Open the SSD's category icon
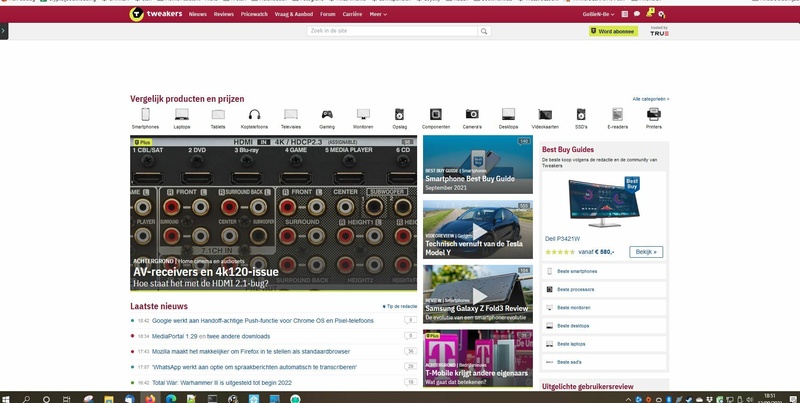Image resolution: width=800 pixels, height=403 pixels. click(581, 114)
